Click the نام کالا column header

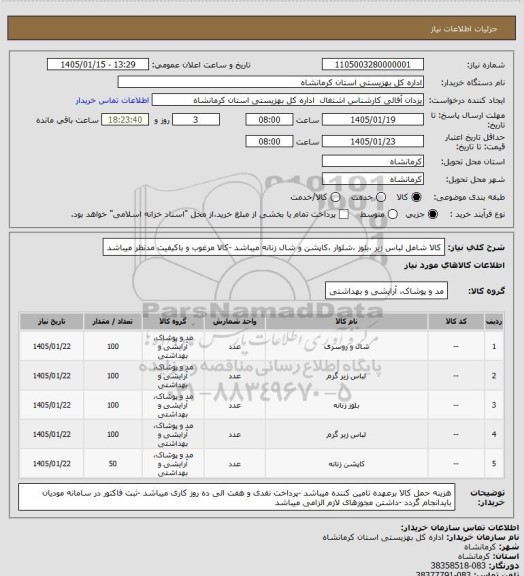(x=346, y=321)
